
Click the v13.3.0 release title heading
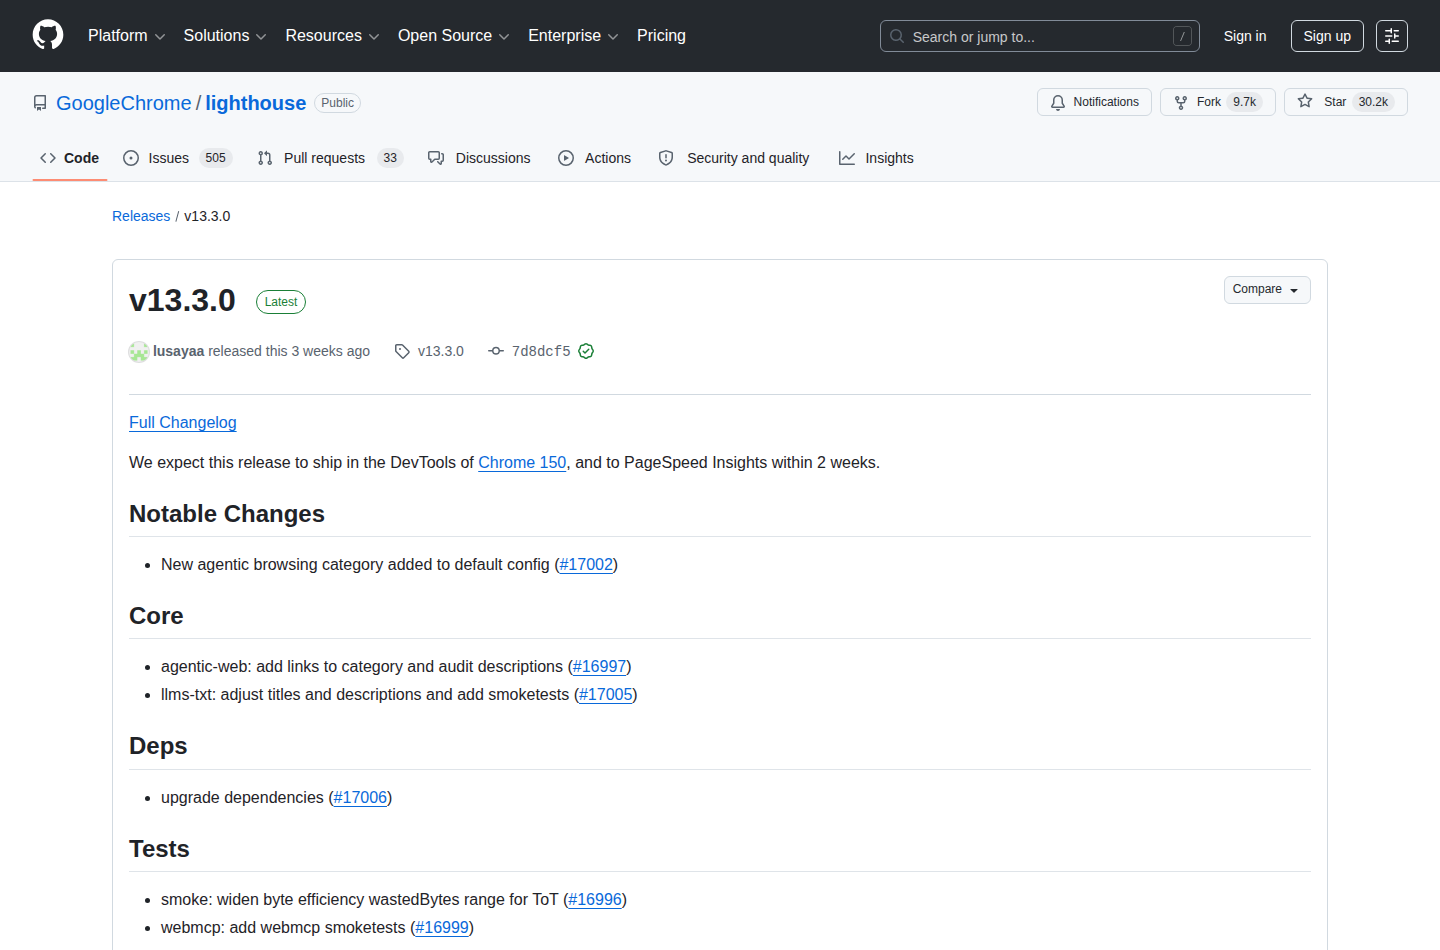182,300
